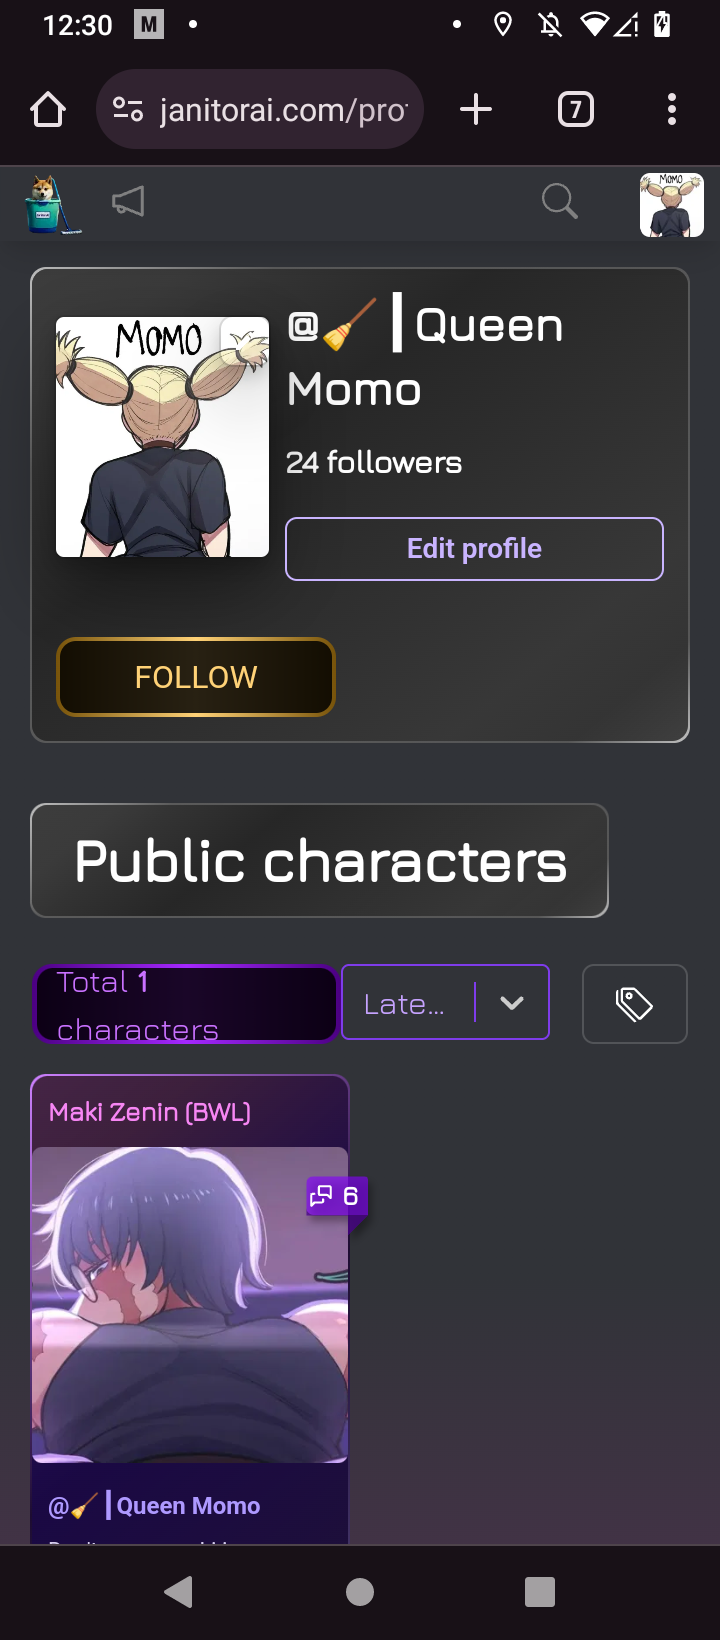Open the announcements megaphone icon

click(x=128, y=202)
